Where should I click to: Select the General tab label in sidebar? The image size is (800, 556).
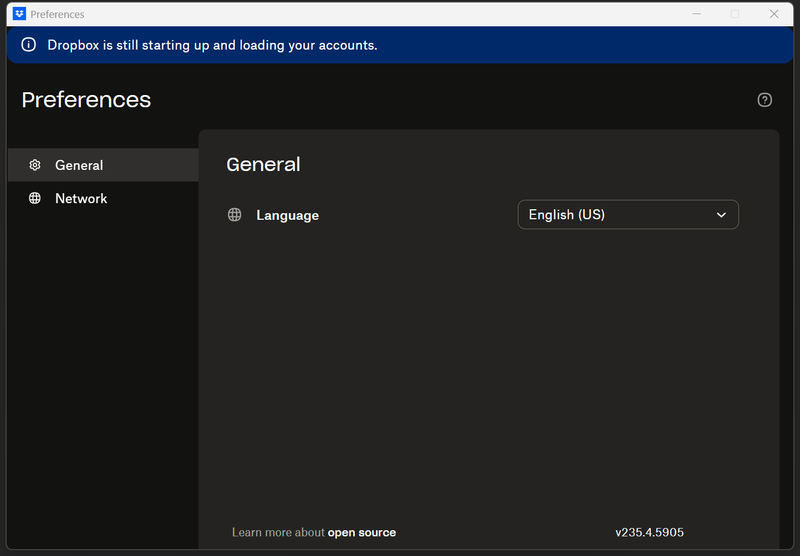pos(79,165)
